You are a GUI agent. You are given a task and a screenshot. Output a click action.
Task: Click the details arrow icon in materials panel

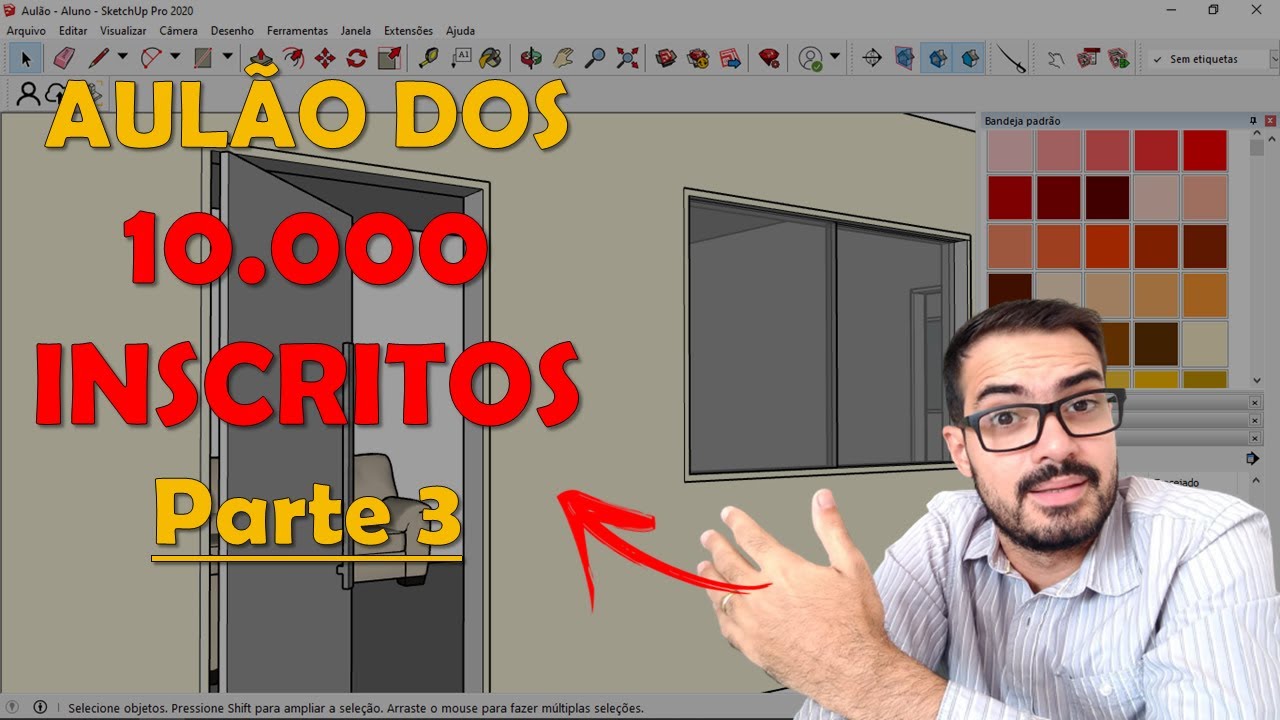[x=1252, y=459]
